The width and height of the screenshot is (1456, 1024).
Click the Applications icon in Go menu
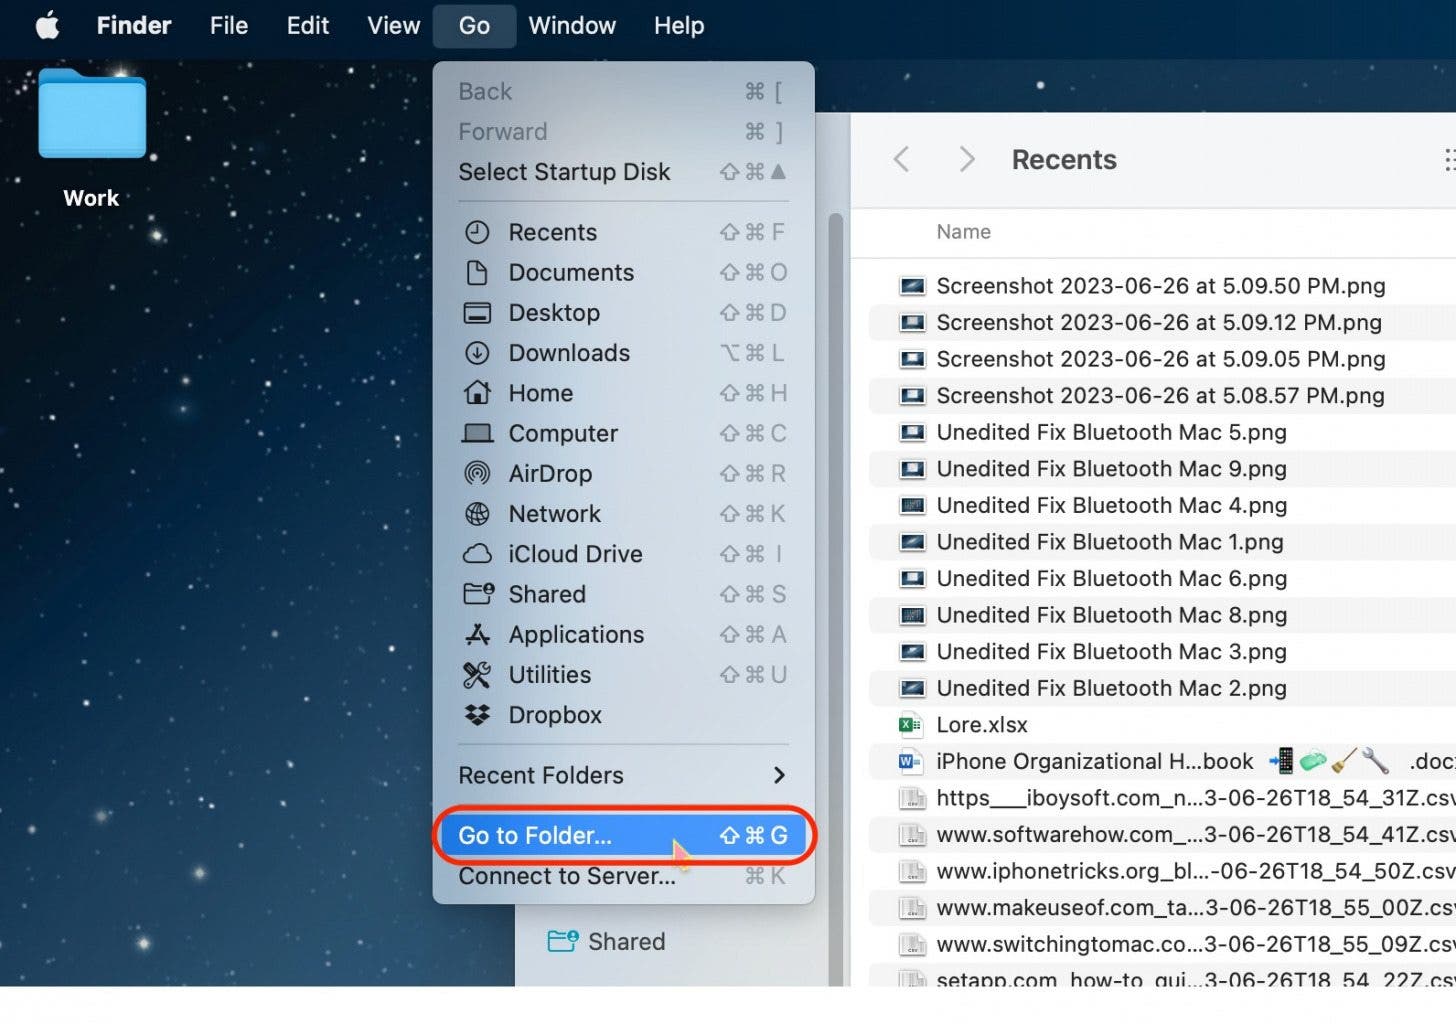click(x=477, y=635)
